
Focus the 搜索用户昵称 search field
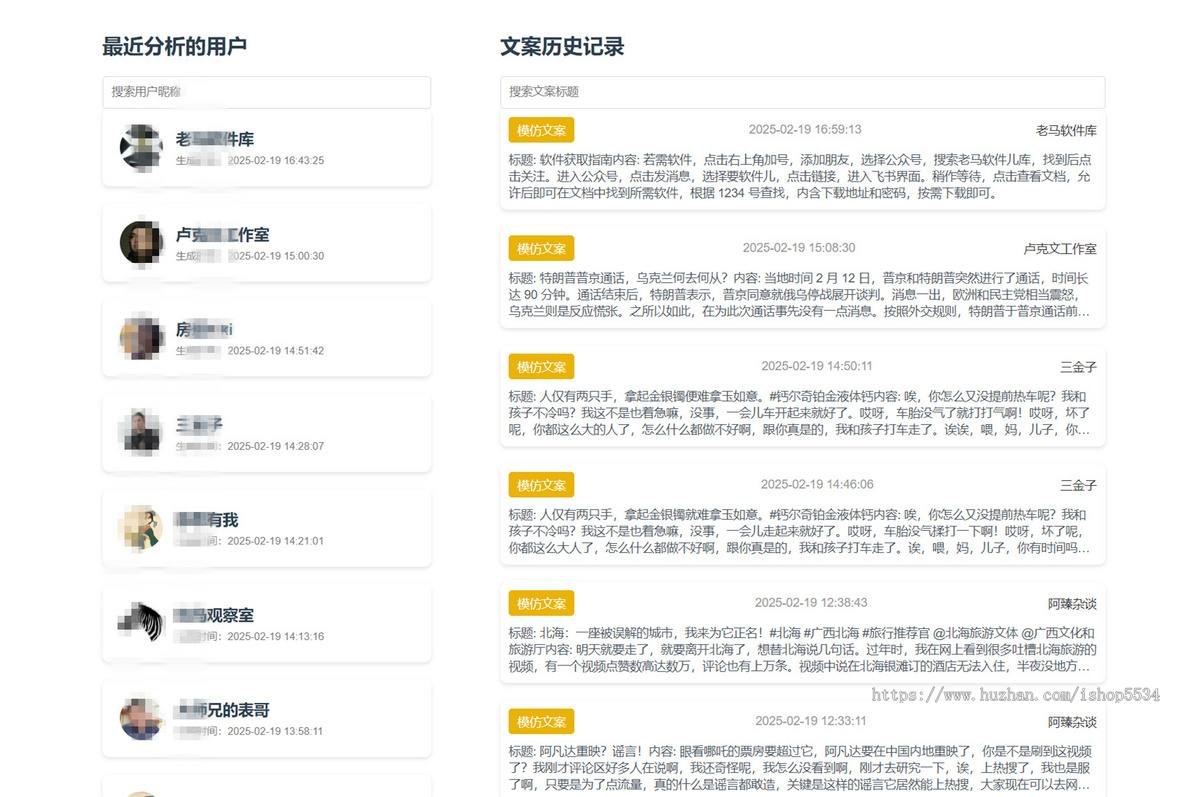pos(266,92)
